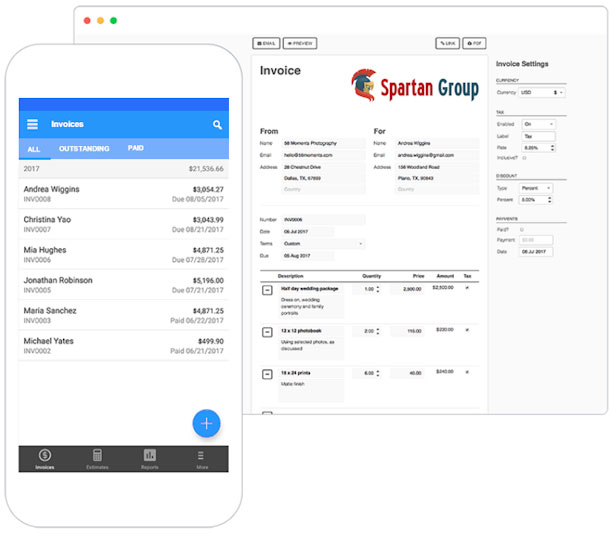The width and height of the screenshot is (612, 534).
Task: Toggle tax on the 12 x 12 photobook row
Action: point(467,330)
